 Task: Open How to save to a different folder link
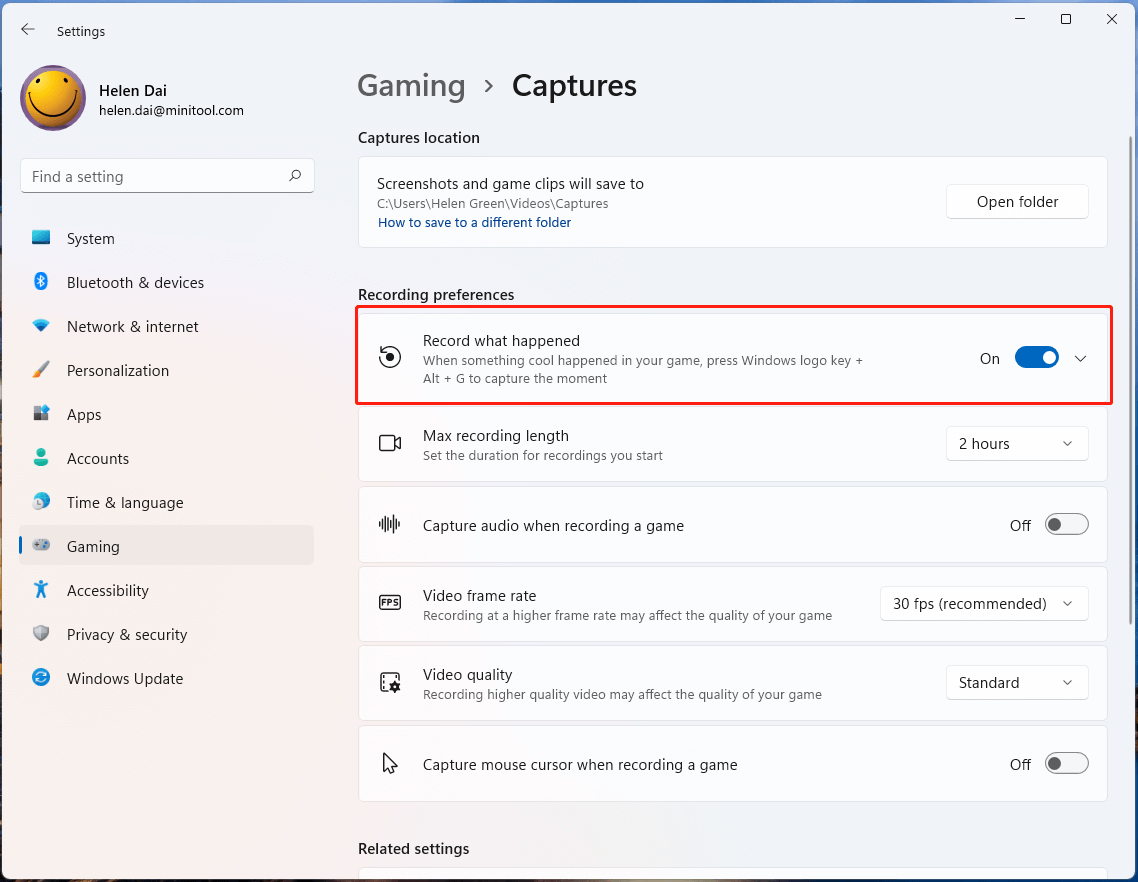(475, 223)
